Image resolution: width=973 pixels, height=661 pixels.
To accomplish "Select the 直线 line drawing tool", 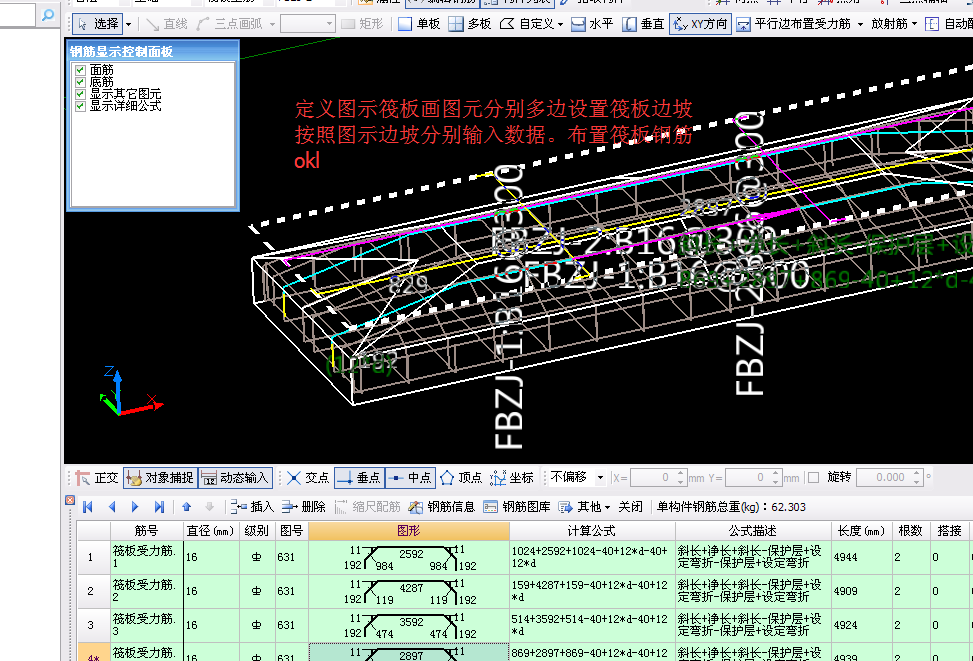I will click(x=166, y=24).
